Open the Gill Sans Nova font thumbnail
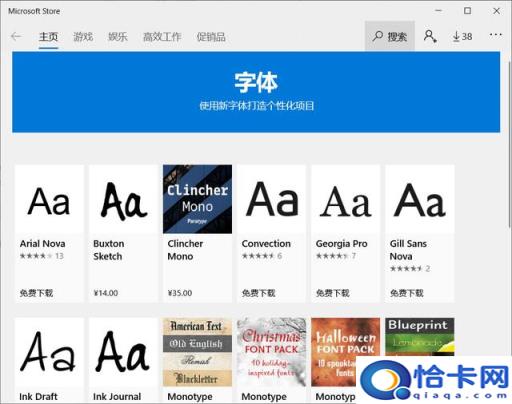 click(x=420, y=199)
